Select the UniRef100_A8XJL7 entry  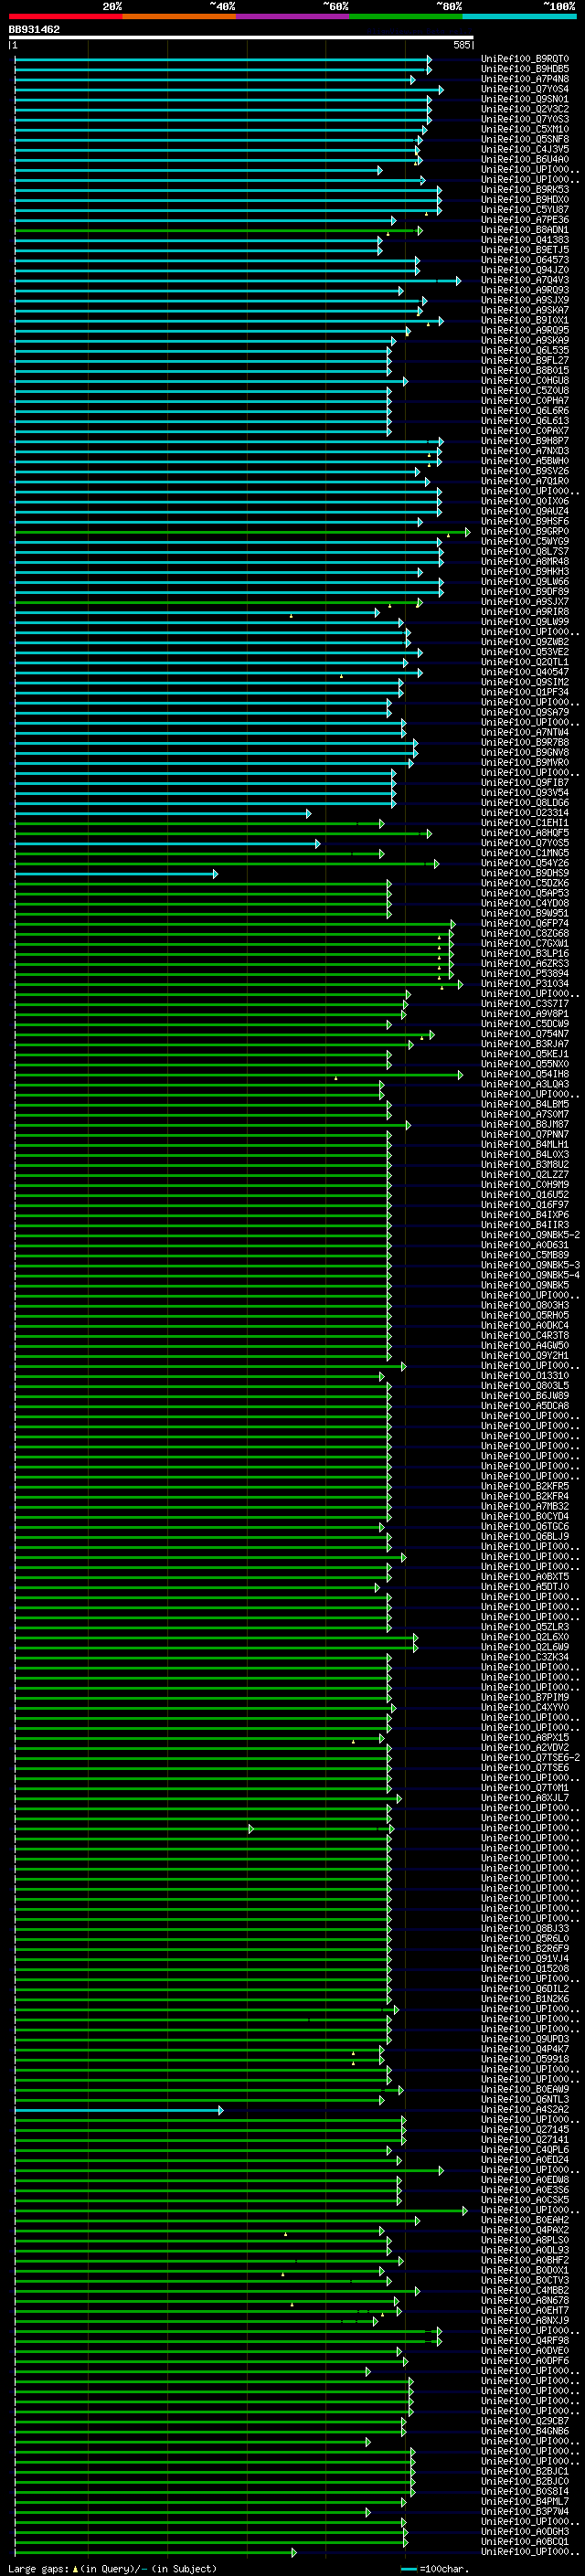(525, 1797)
